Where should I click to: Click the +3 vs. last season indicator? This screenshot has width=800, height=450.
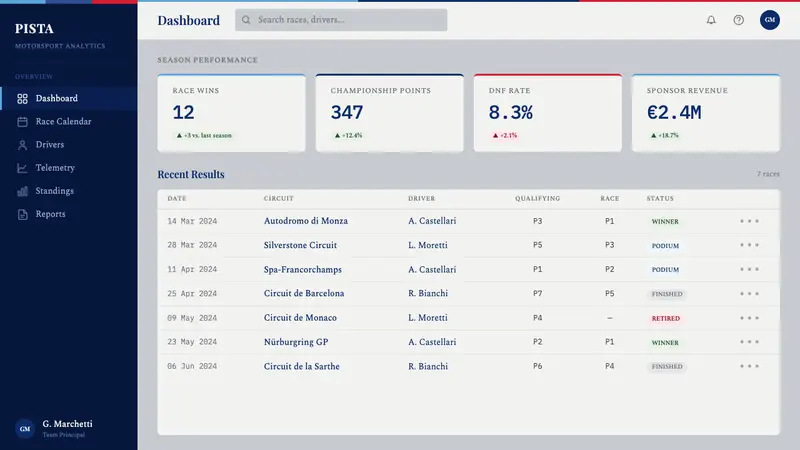tap(204, 135)
